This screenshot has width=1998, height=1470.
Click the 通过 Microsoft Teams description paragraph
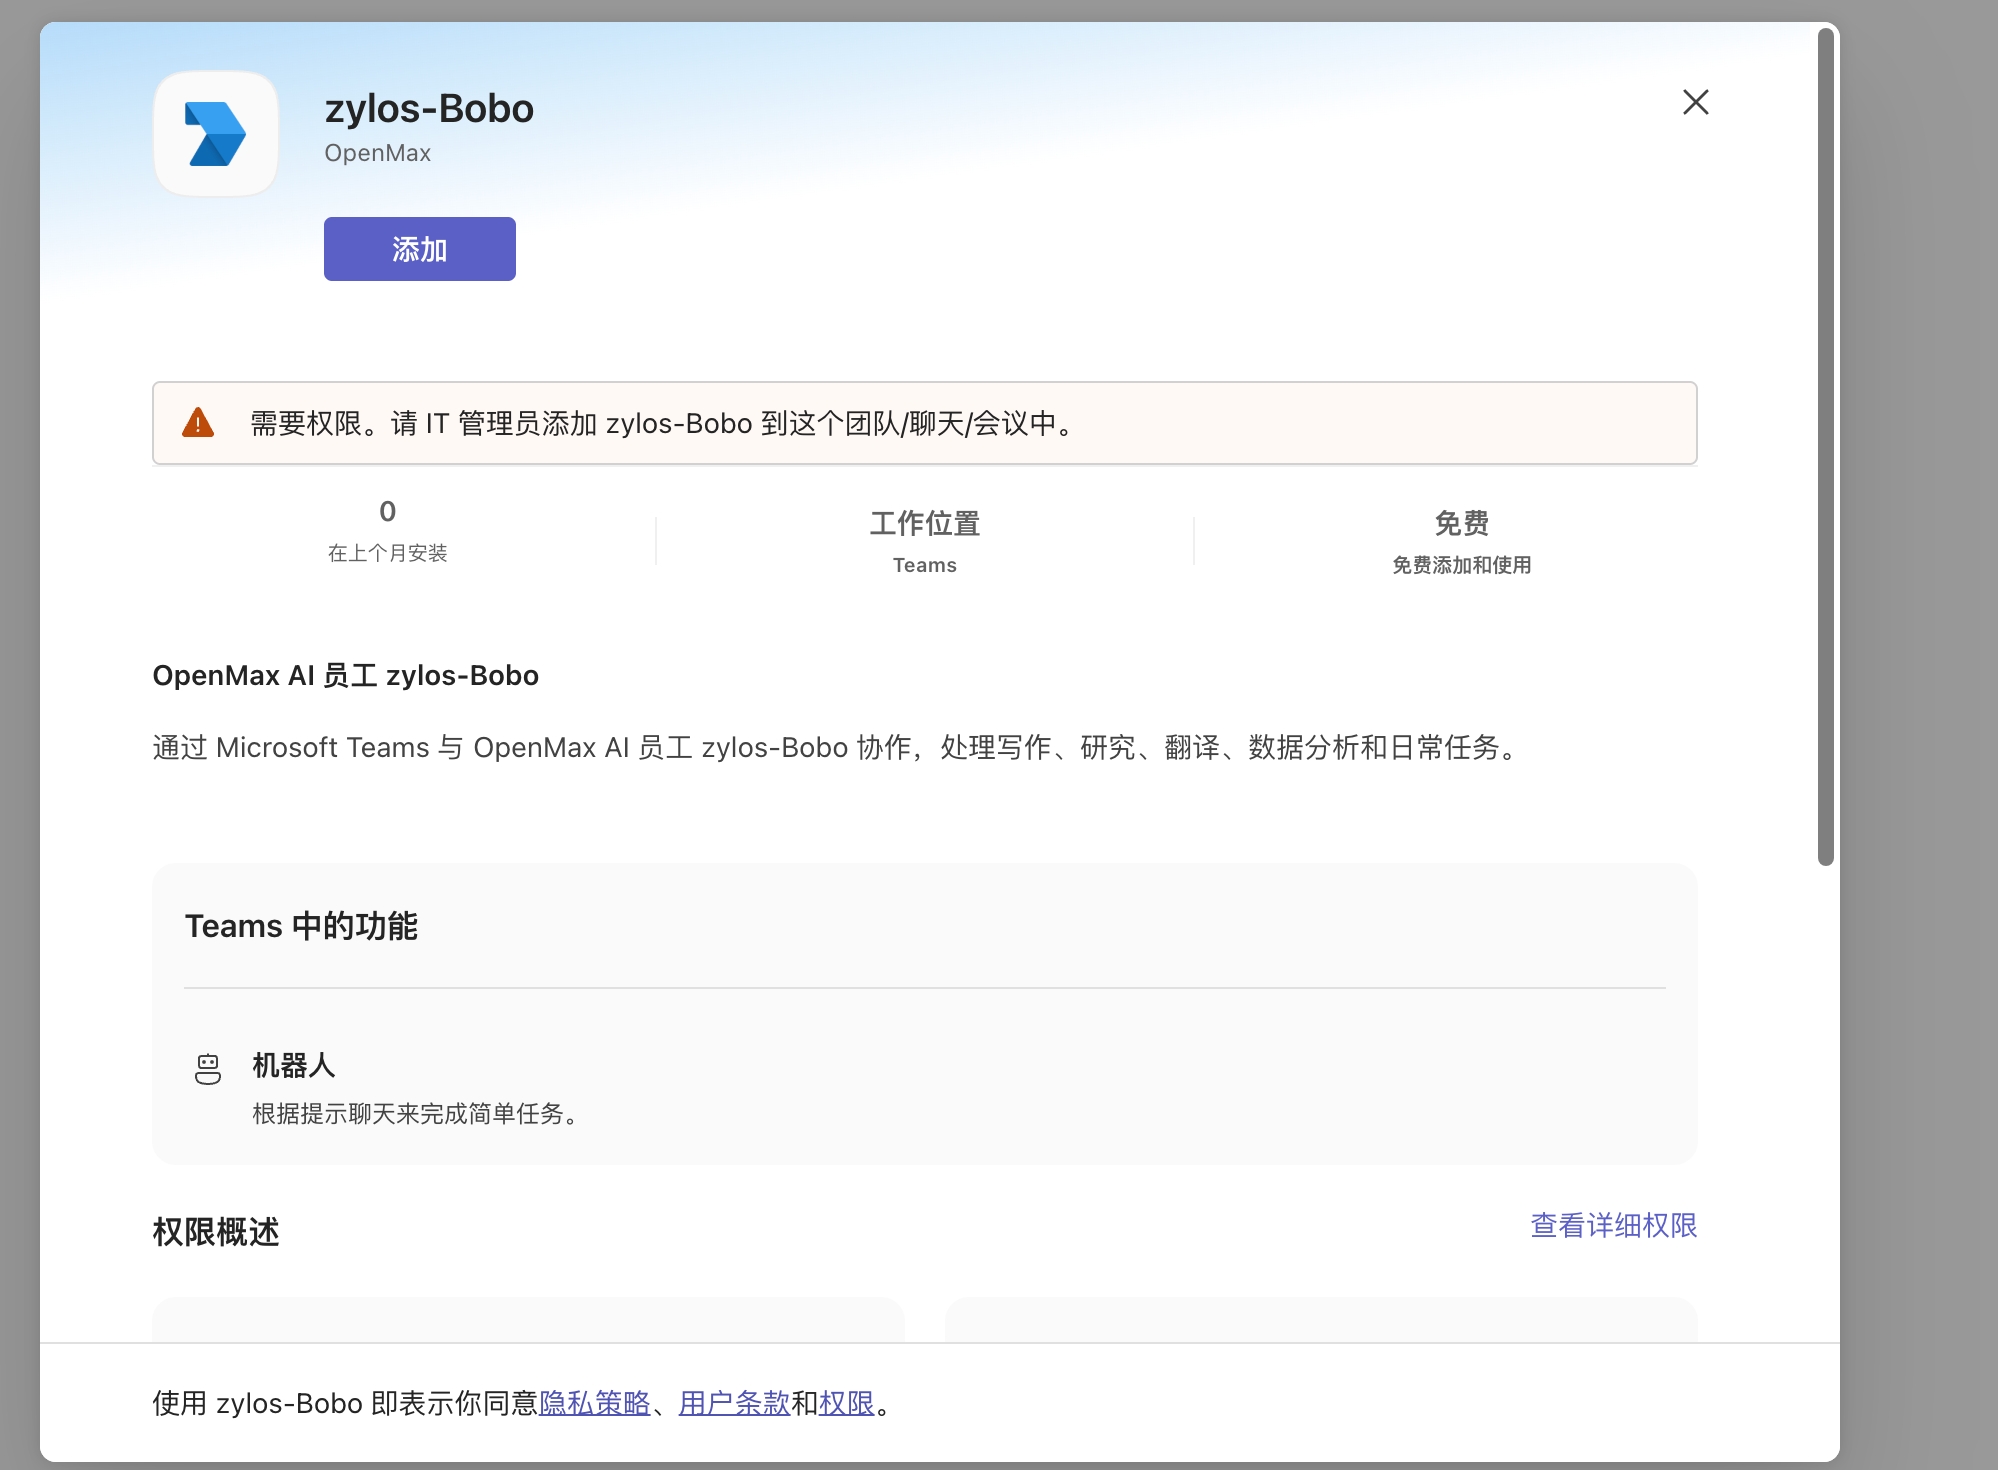point(838,747)
